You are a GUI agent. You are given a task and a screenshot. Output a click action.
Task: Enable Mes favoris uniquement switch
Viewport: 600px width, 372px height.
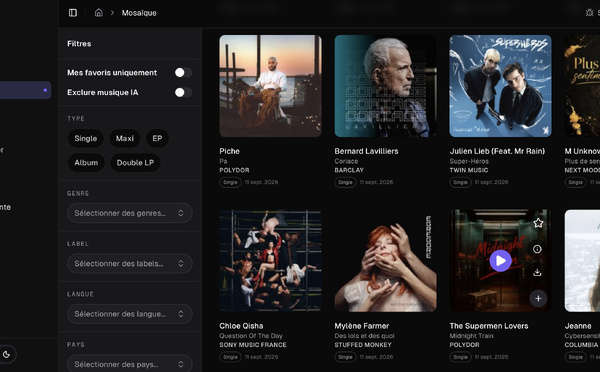(x=183, y=73)
